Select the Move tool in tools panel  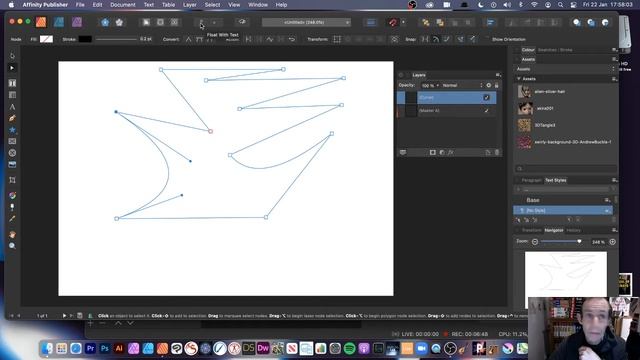pos(12,56)
